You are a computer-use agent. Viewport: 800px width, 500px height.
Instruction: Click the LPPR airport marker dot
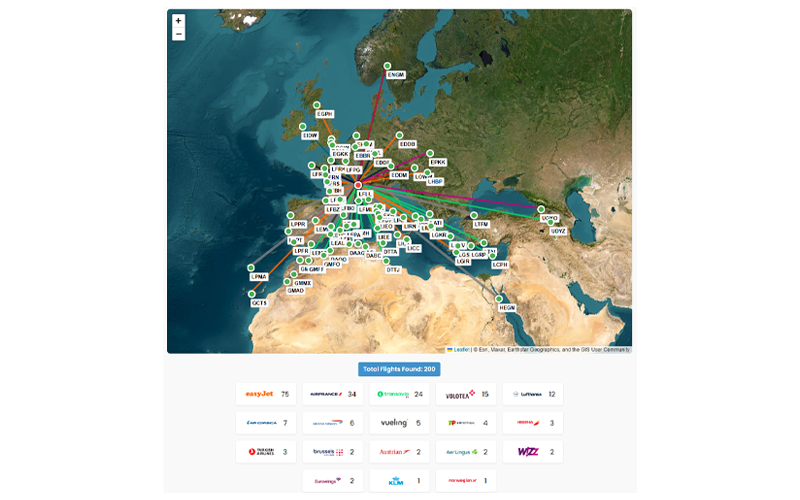[x=290, y=215]
